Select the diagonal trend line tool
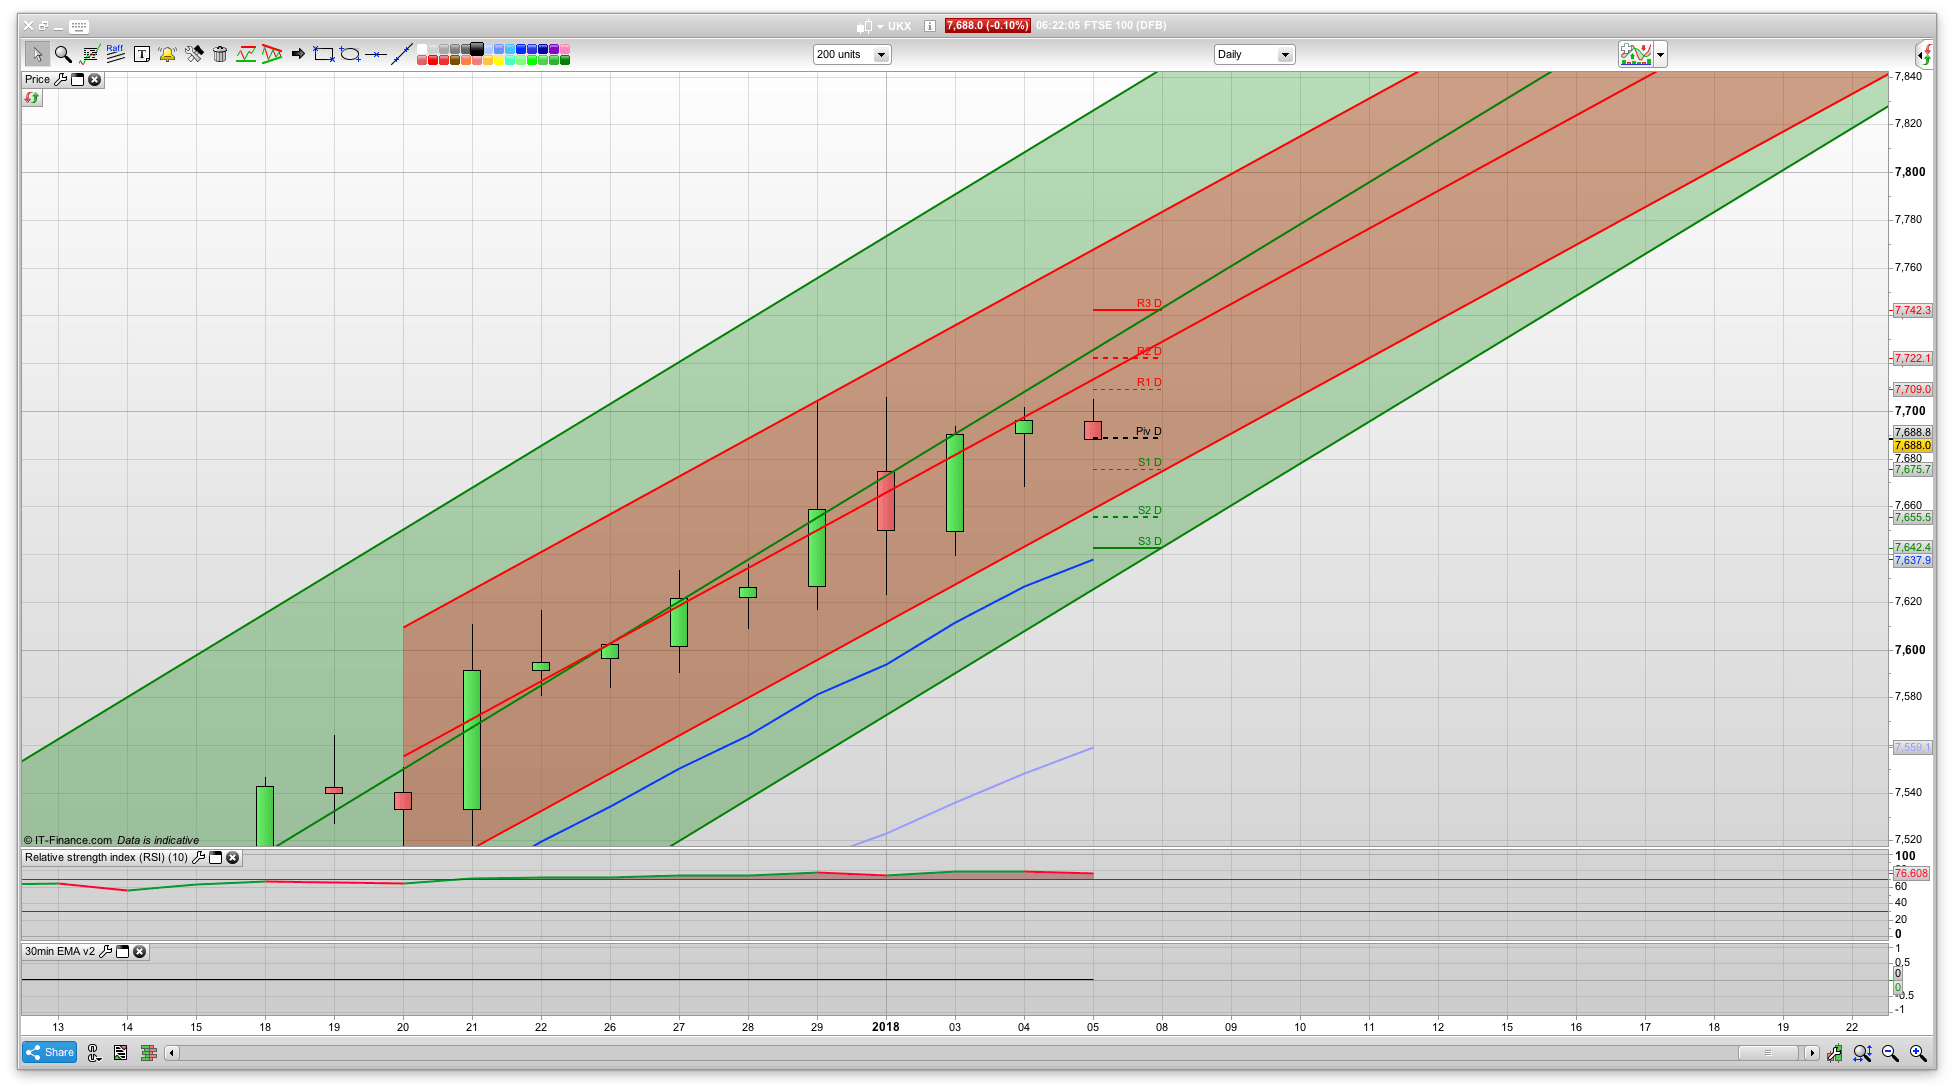 point(402,54)
